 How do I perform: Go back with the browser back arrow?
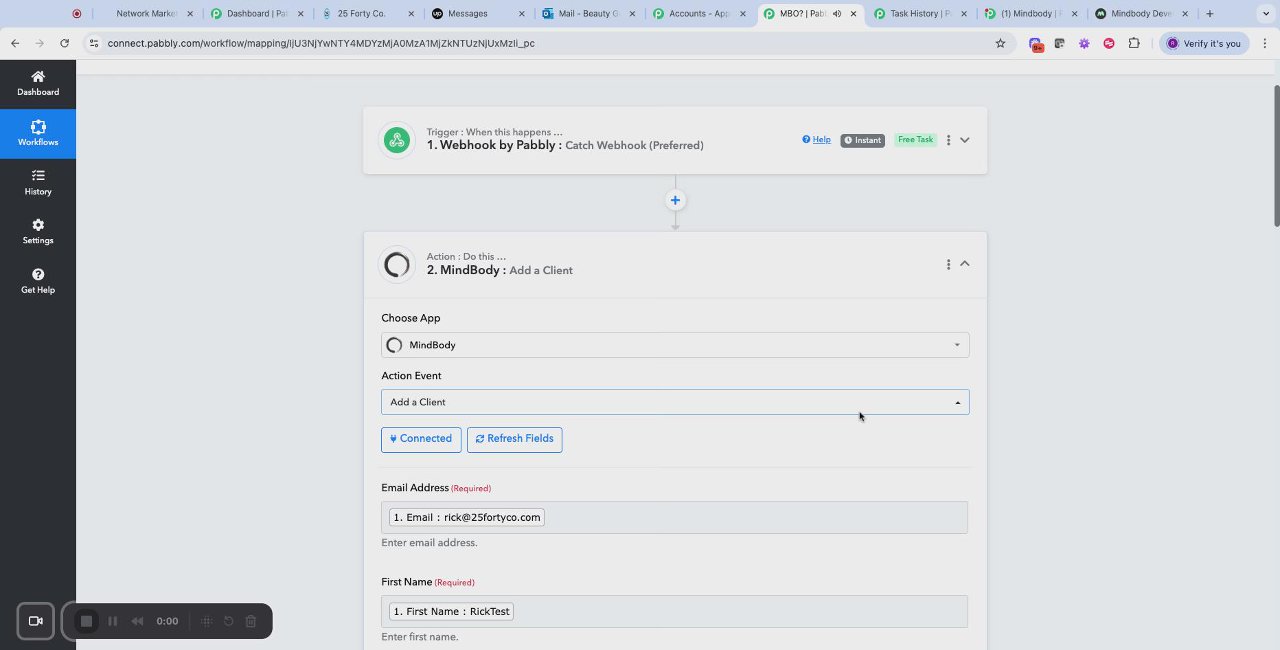pyautogui.click(x=15, y=43)
